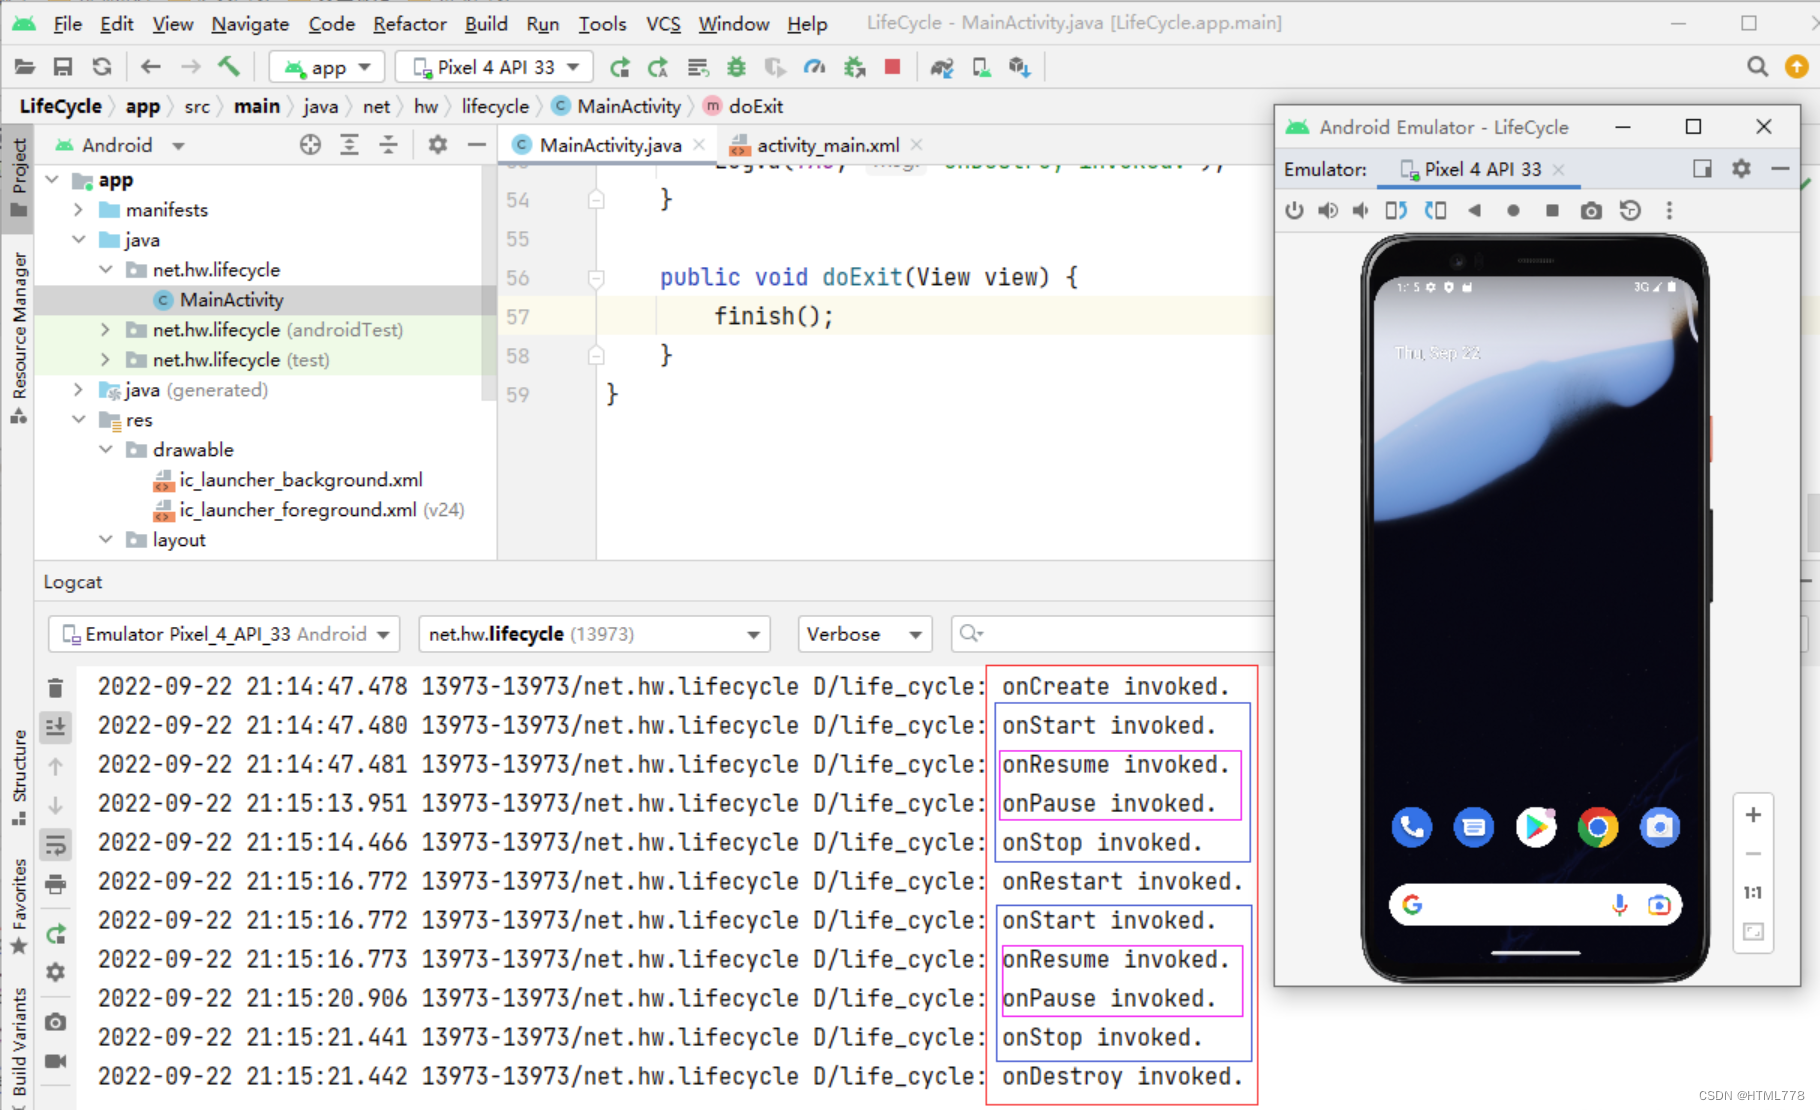
Task: Open the Pixel 4 API 33 device dropdown
Action: [x=495, y=67]
